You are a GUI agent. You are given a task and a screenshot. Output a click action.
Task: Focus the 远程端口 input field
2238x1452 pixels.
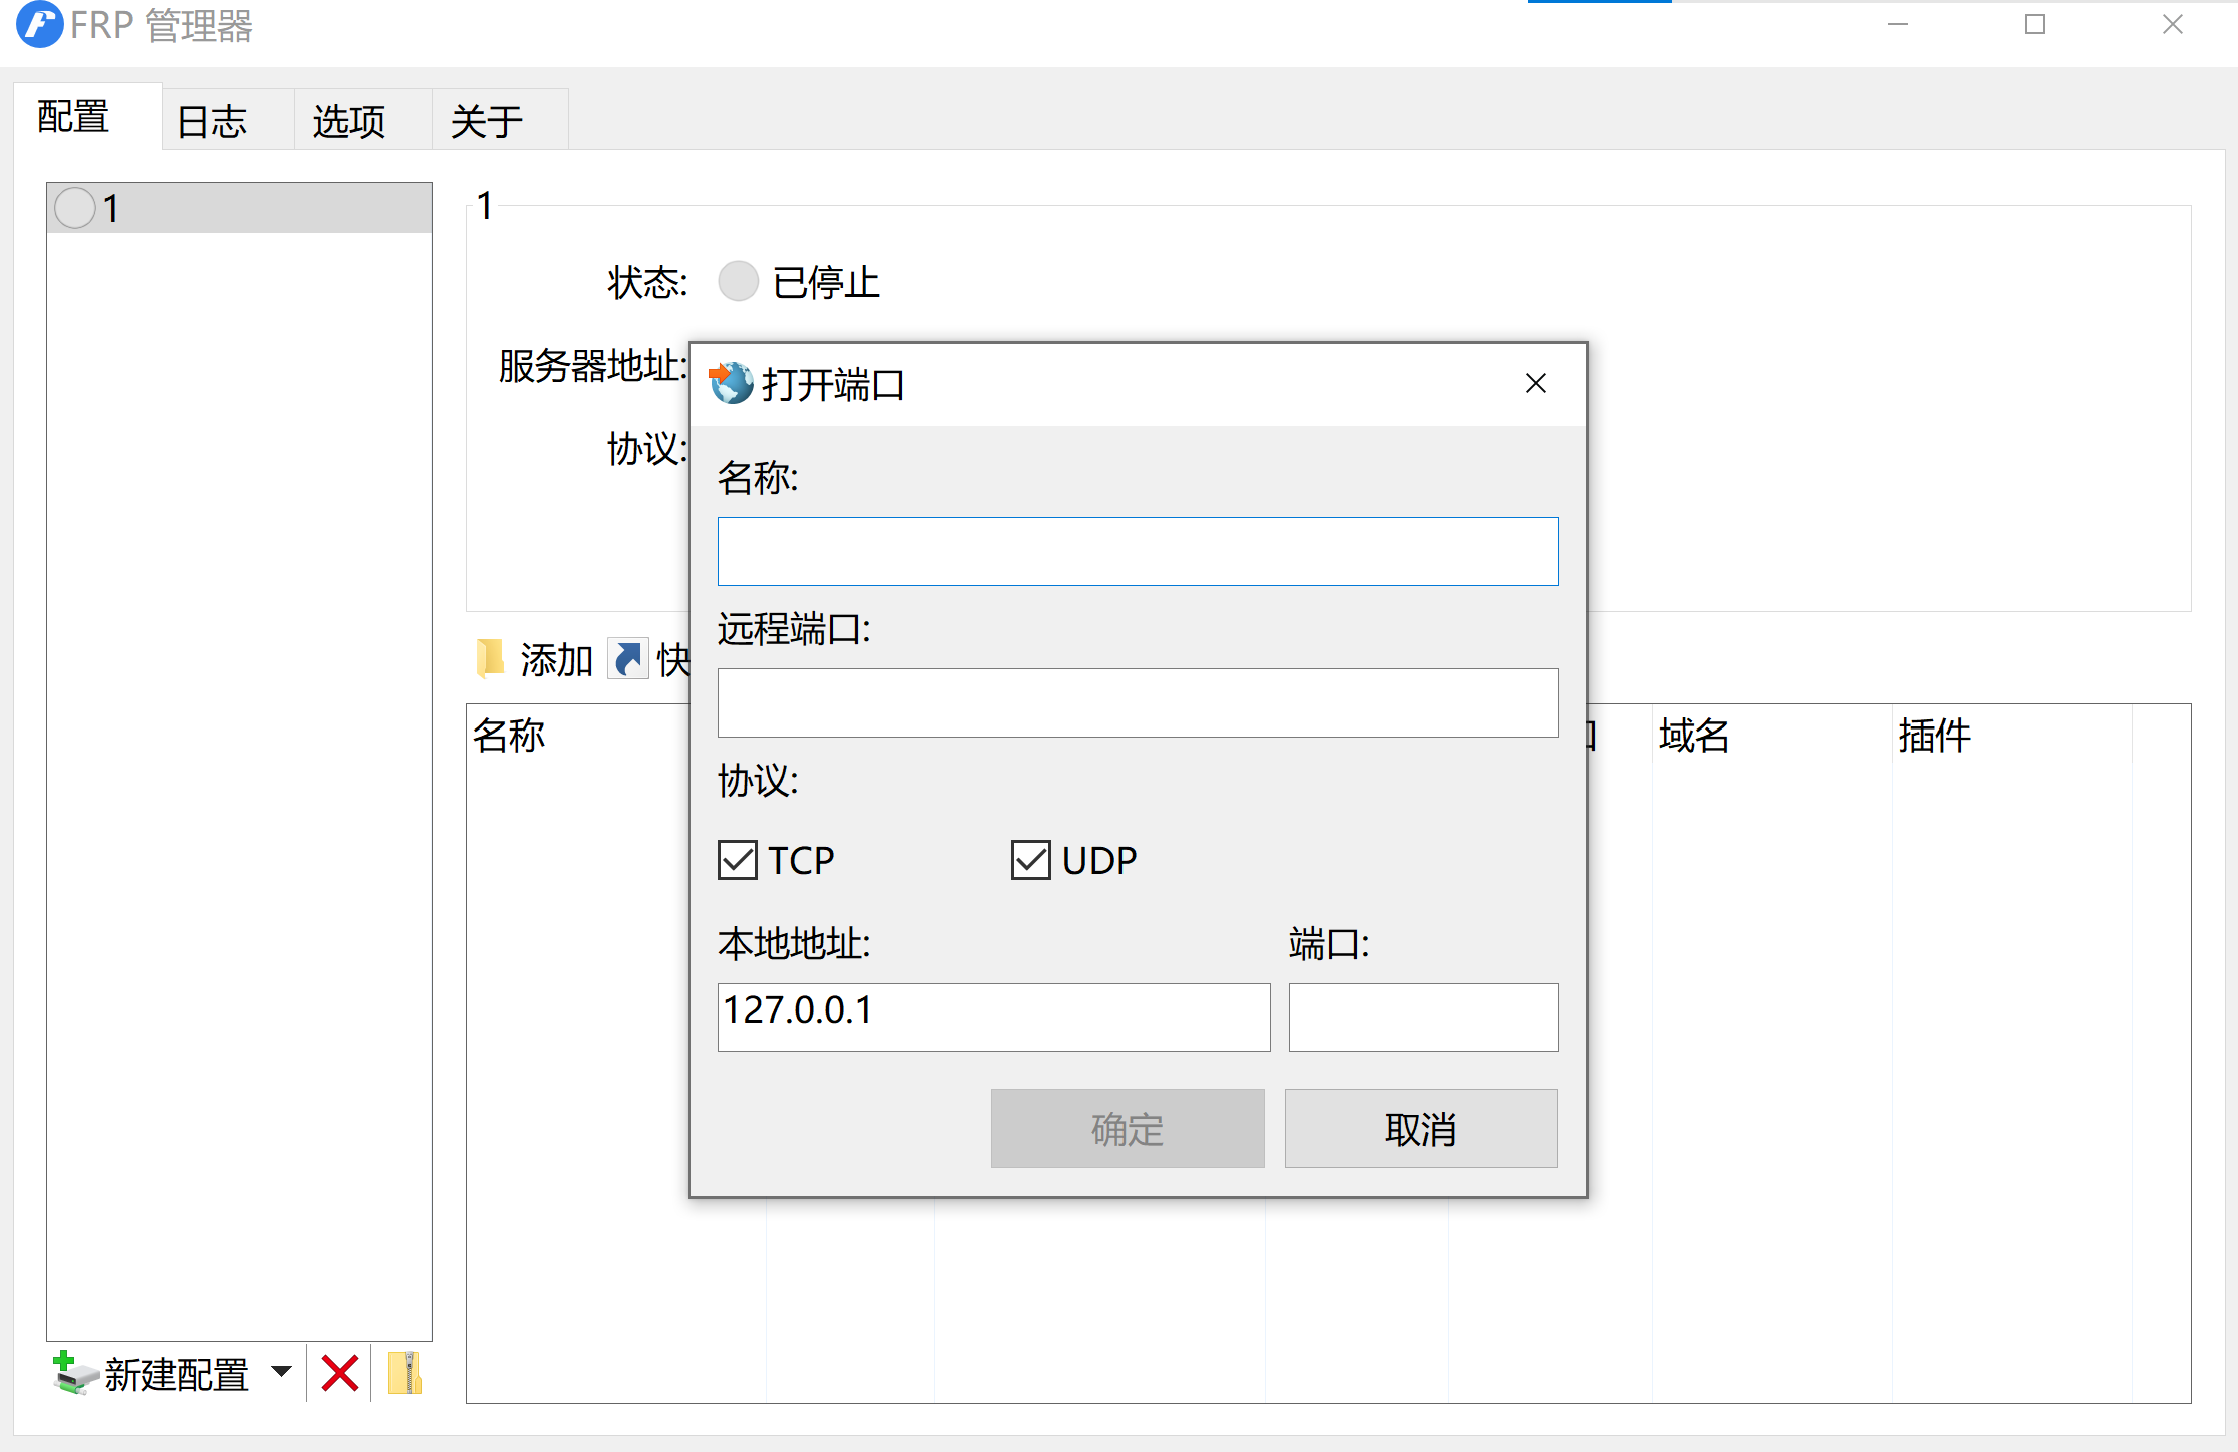1137,703
